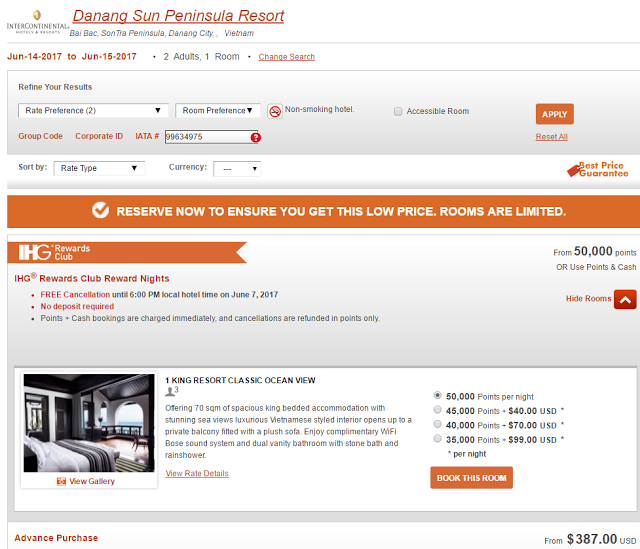640x549 pixels.
Task: Click the BOOK THIS ROOM button
Action: (471, 478)
